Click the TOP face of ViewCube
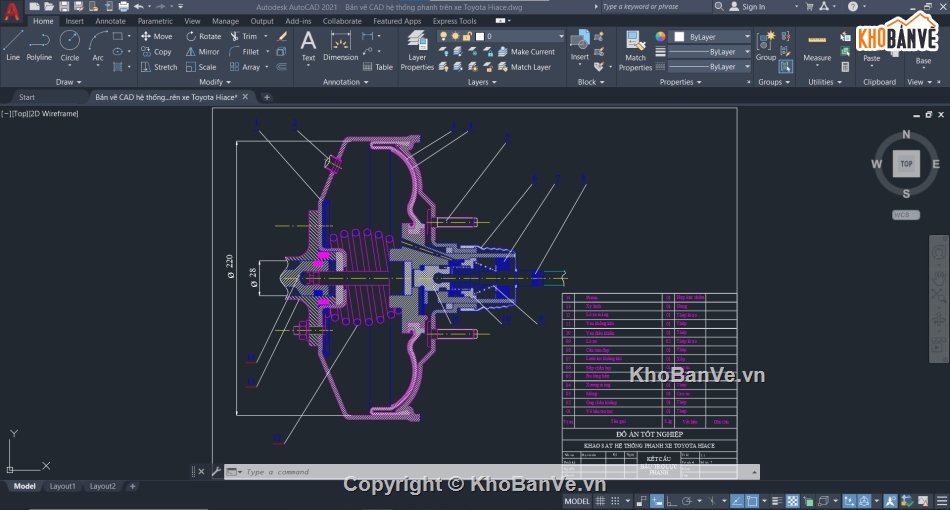 [x=906, y=164]
